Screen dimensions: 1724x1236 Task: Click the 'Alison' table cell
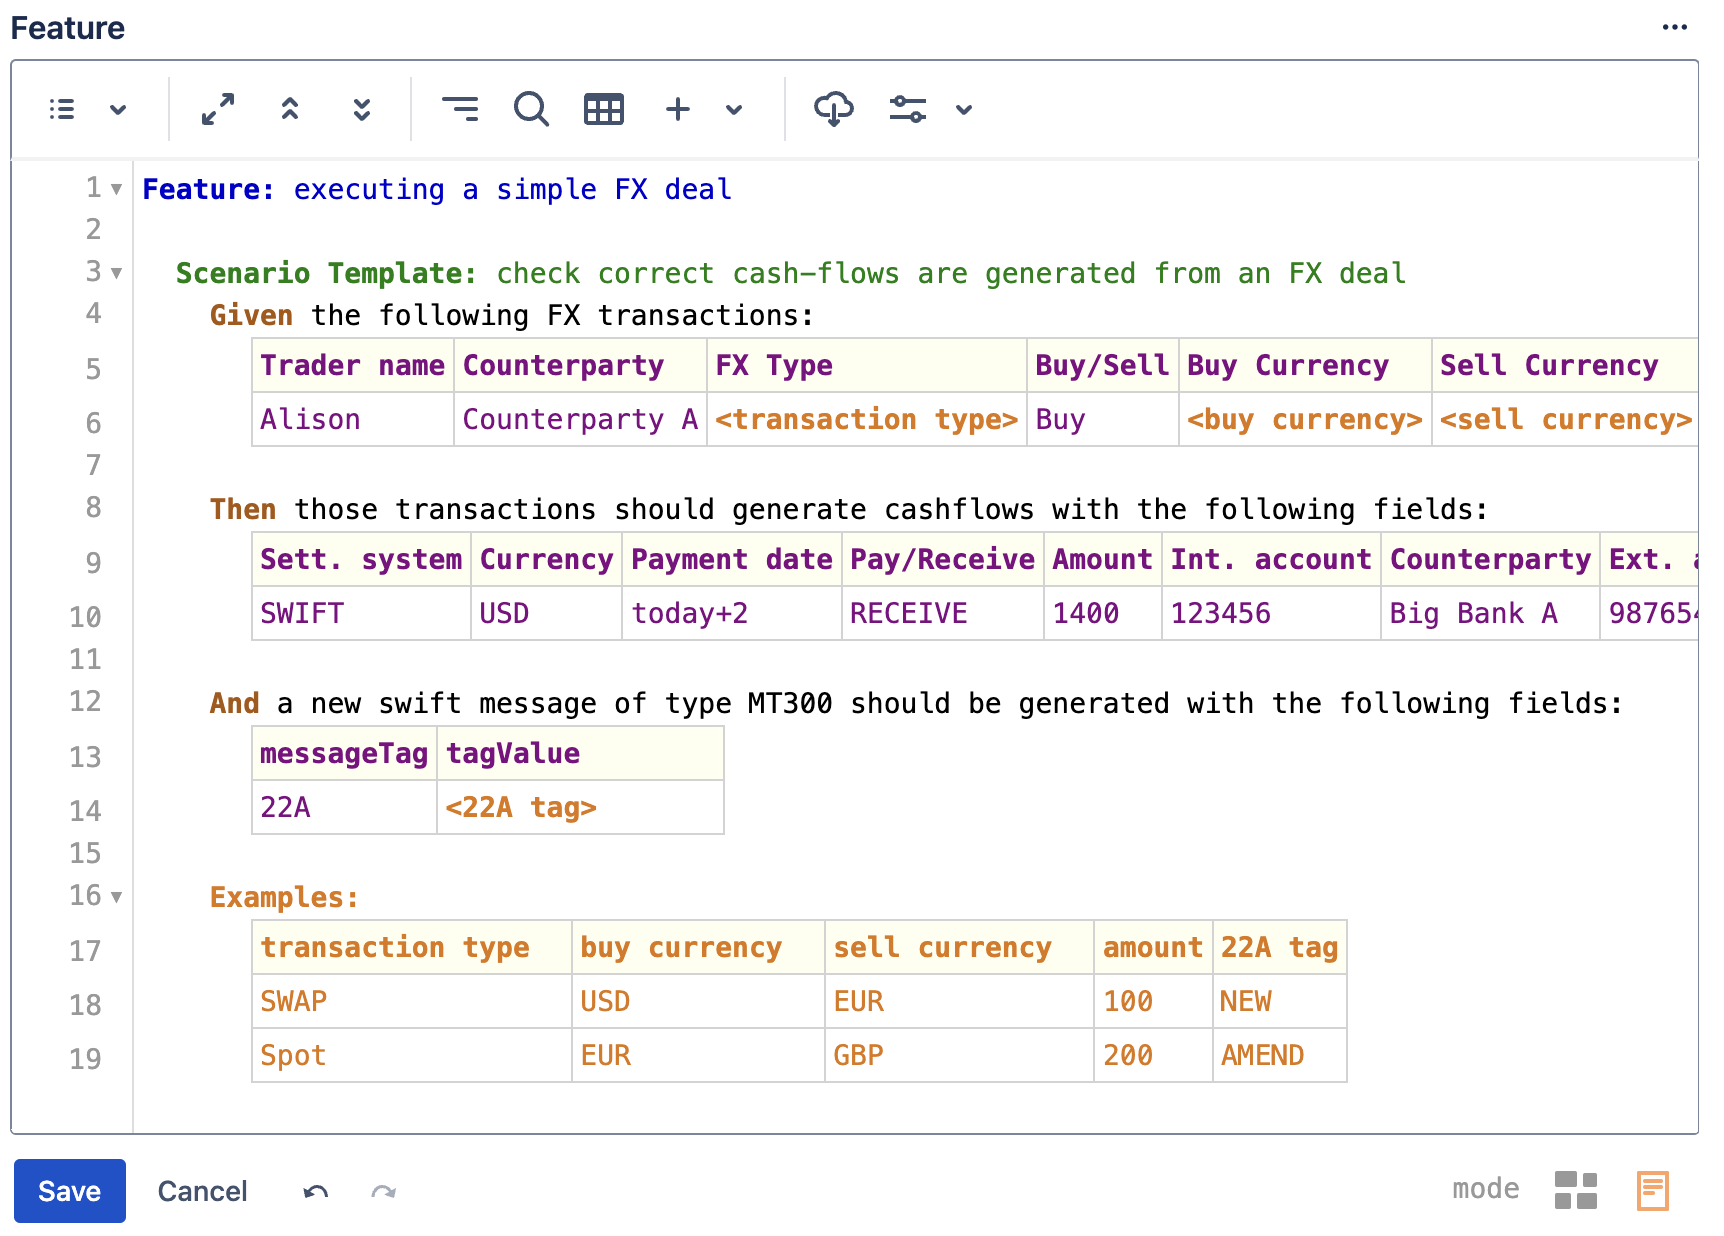353,419
